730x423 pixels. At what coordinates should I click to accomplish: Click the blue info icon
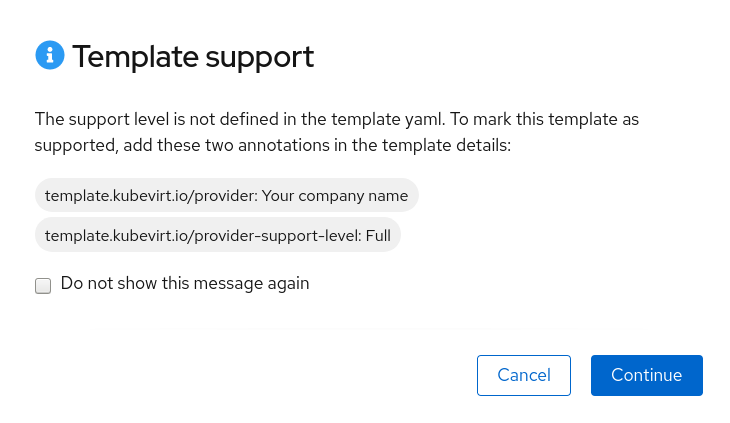49,56
